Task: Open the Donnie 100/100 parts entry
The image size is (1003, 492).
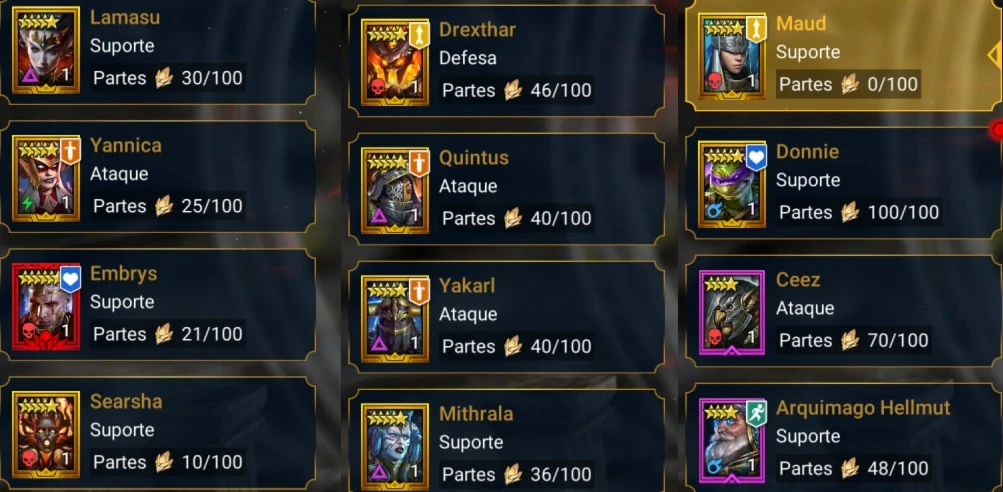Action: (x=843, y=183)
